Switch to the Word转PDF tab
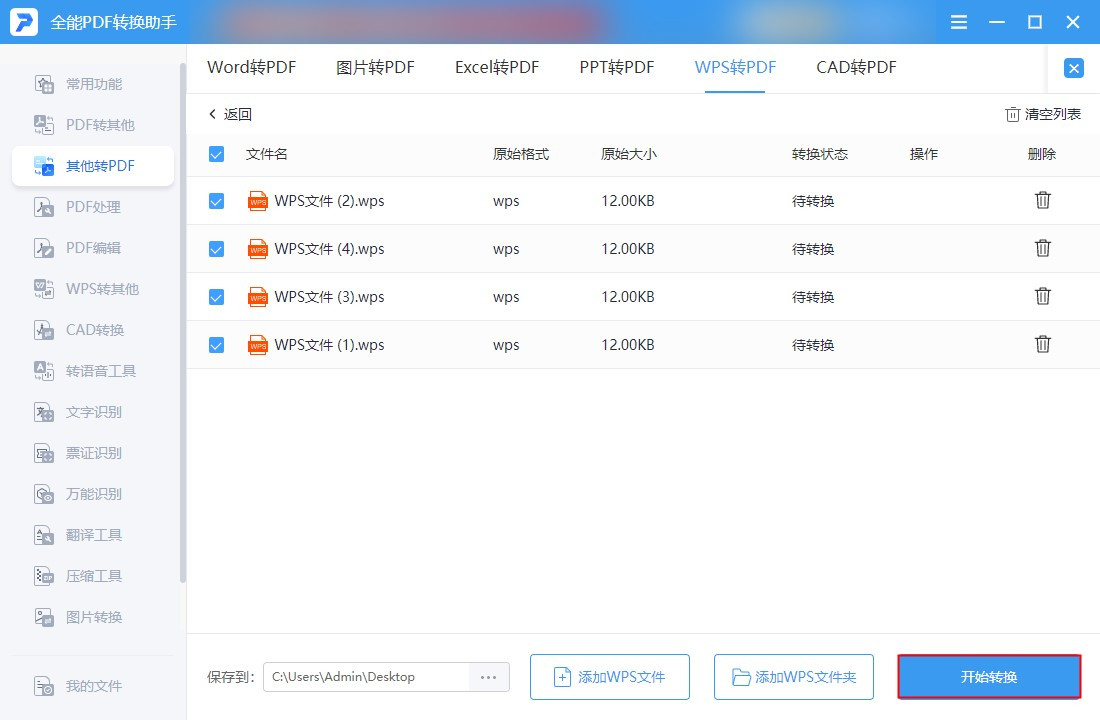Viewport: 1100px width, 720px height. pyautogui.click(x=251, y=67)
